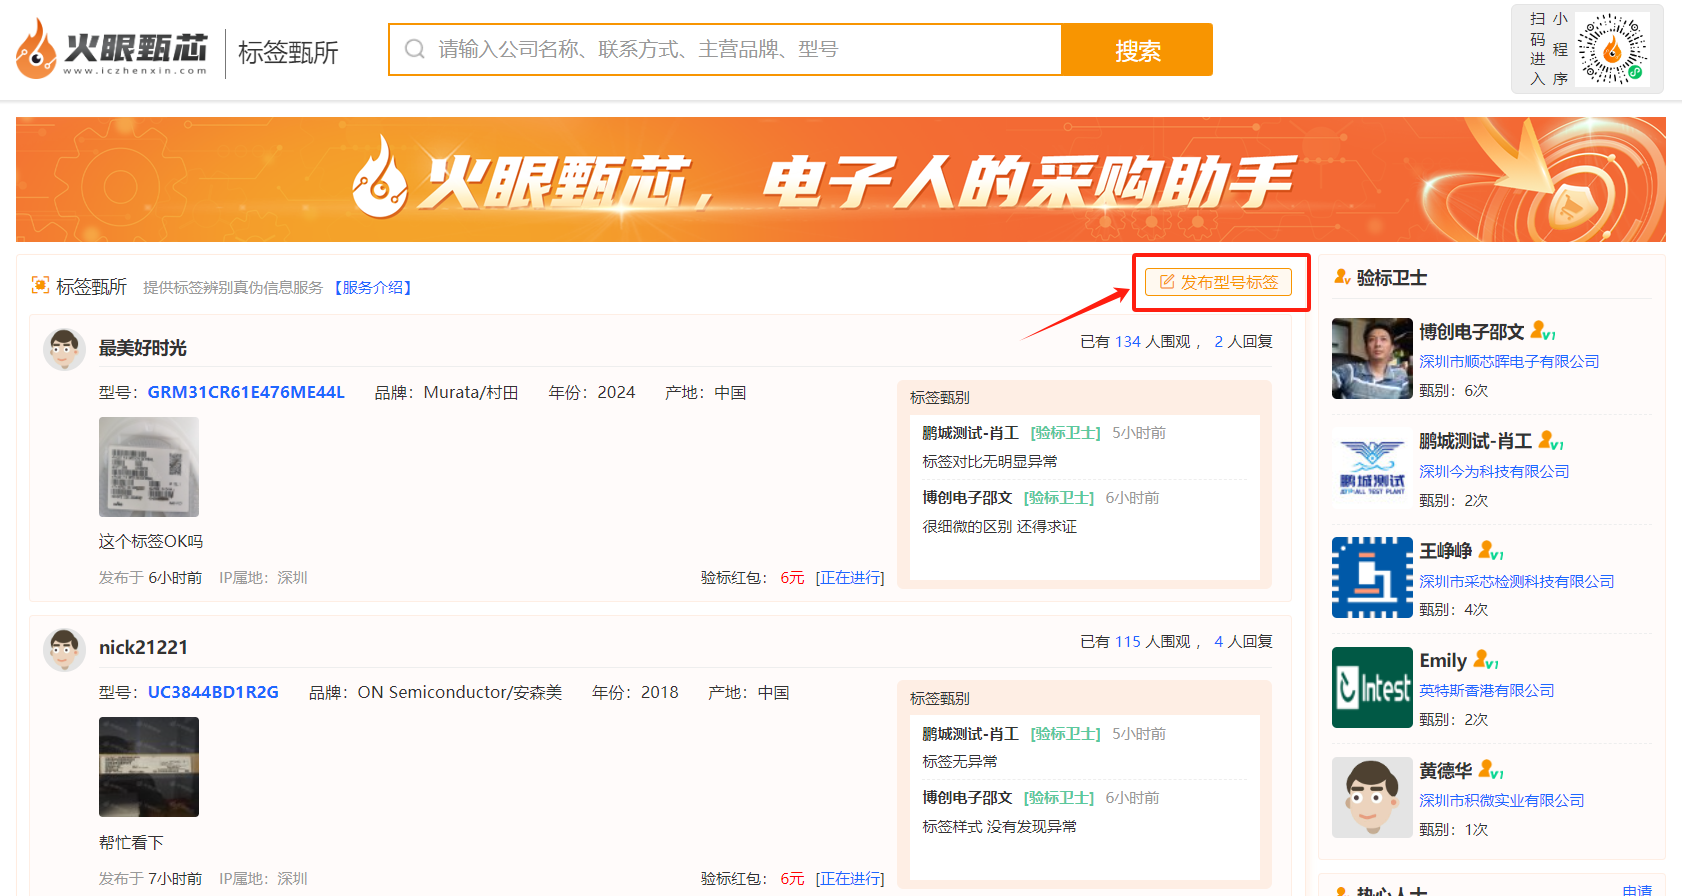This screenshot has height=896, width=1682.
Task: Click brand text ON Semiconductor/安森美
Action: (x=460, y=692)
